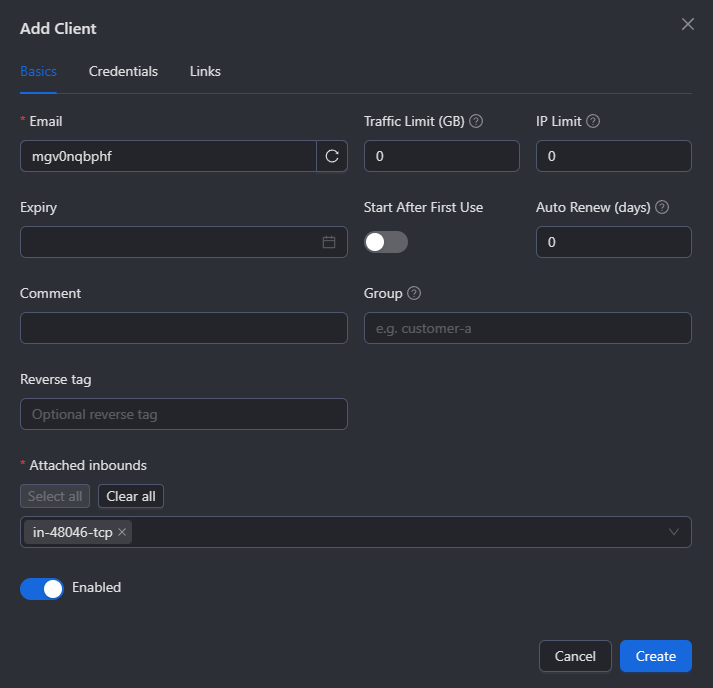Viewport: 713px width, 688px height.
Task: Click the IP Limit input field
Action: (614, 156)
